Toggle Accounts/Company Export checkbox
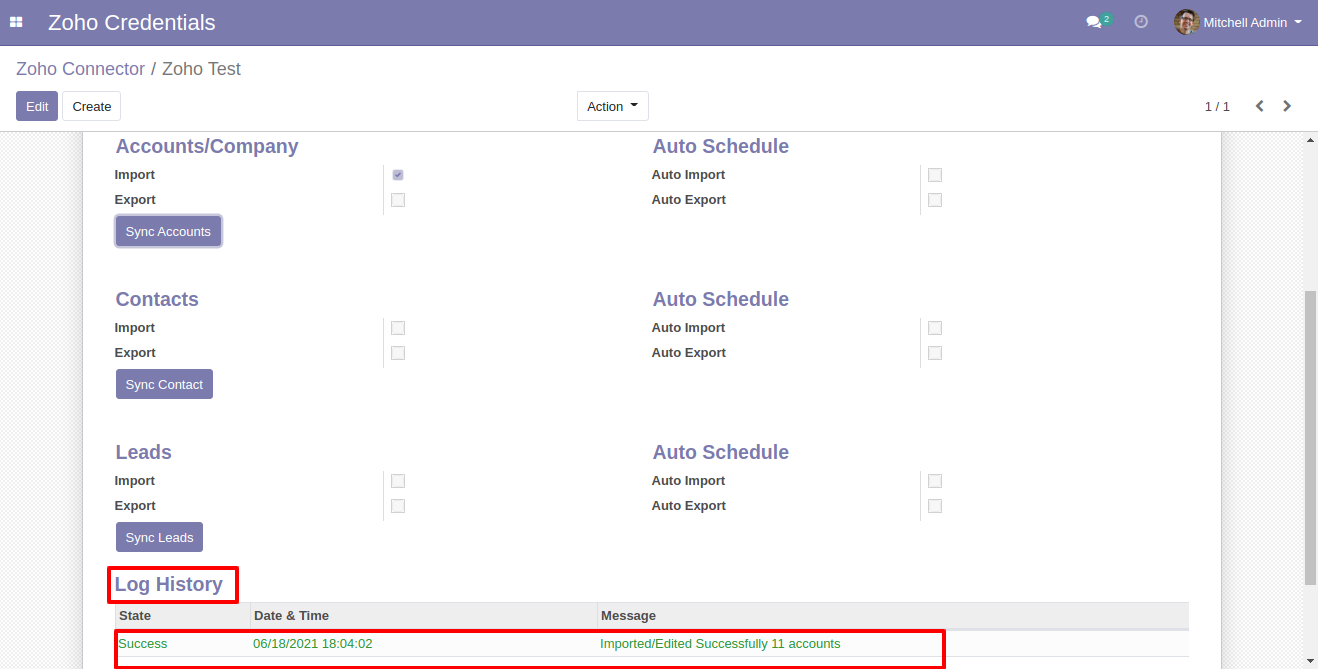The height and width of the screenshot is (669, 1318). click(x=398, y=200)
